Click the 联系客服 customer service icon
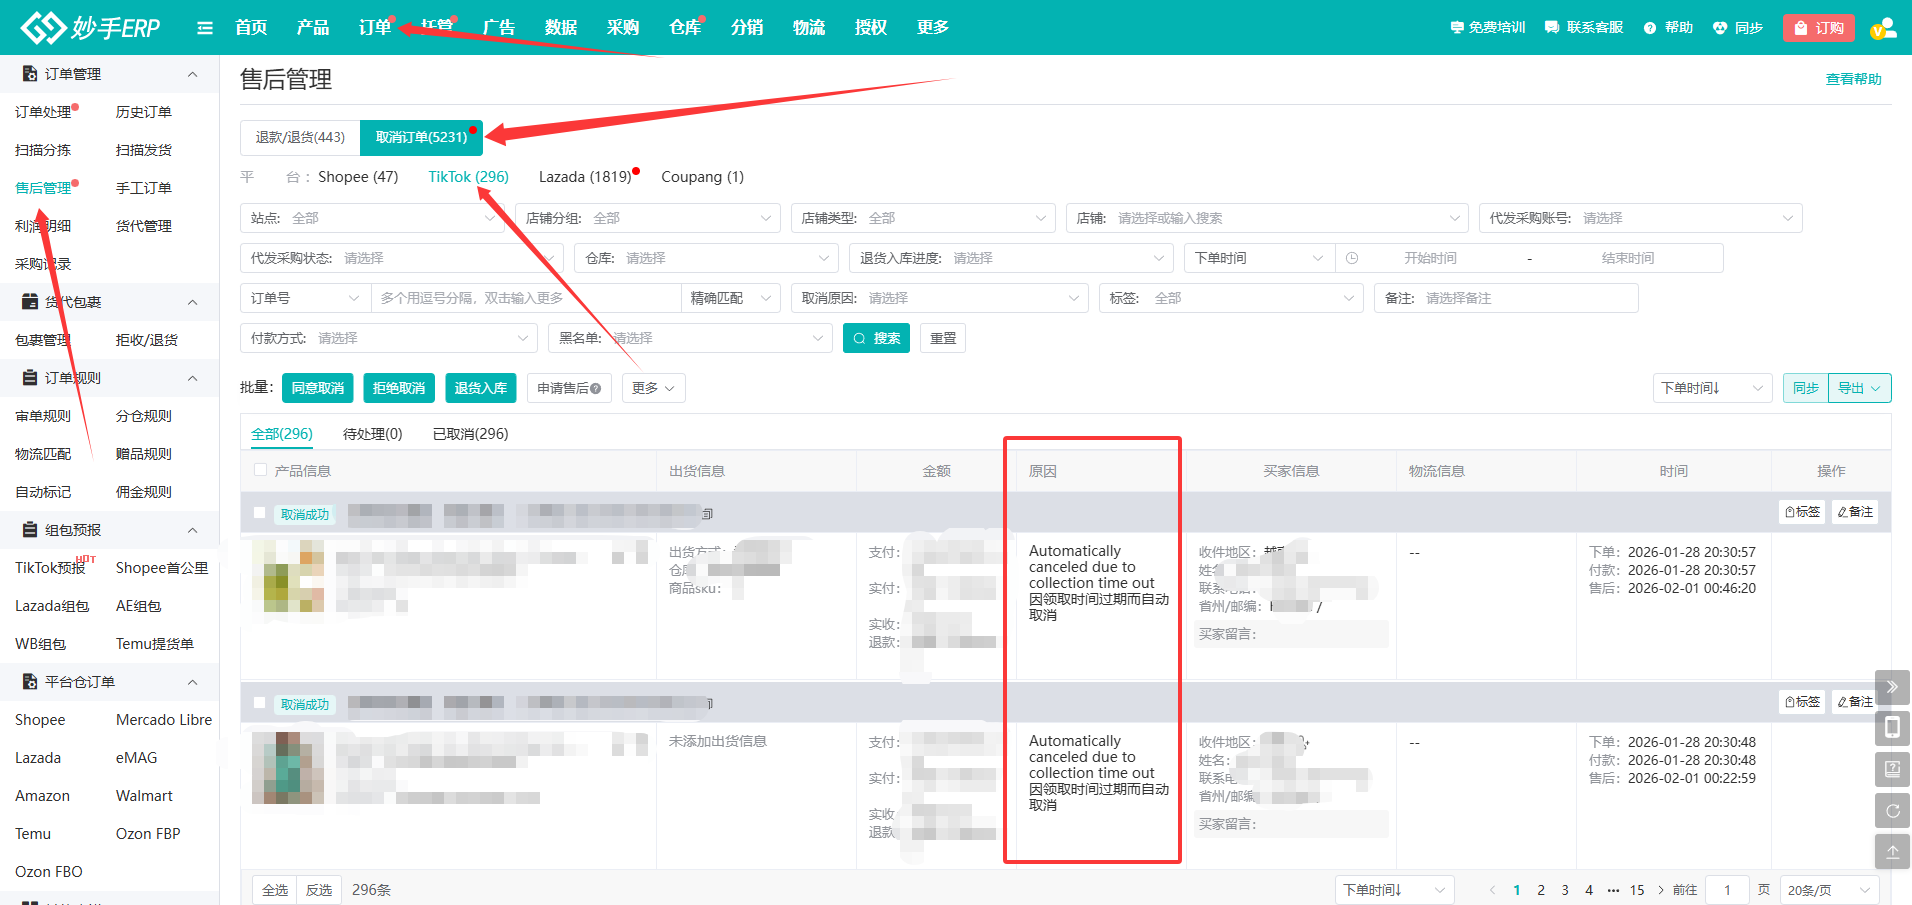 click(x=1552, y=28)
